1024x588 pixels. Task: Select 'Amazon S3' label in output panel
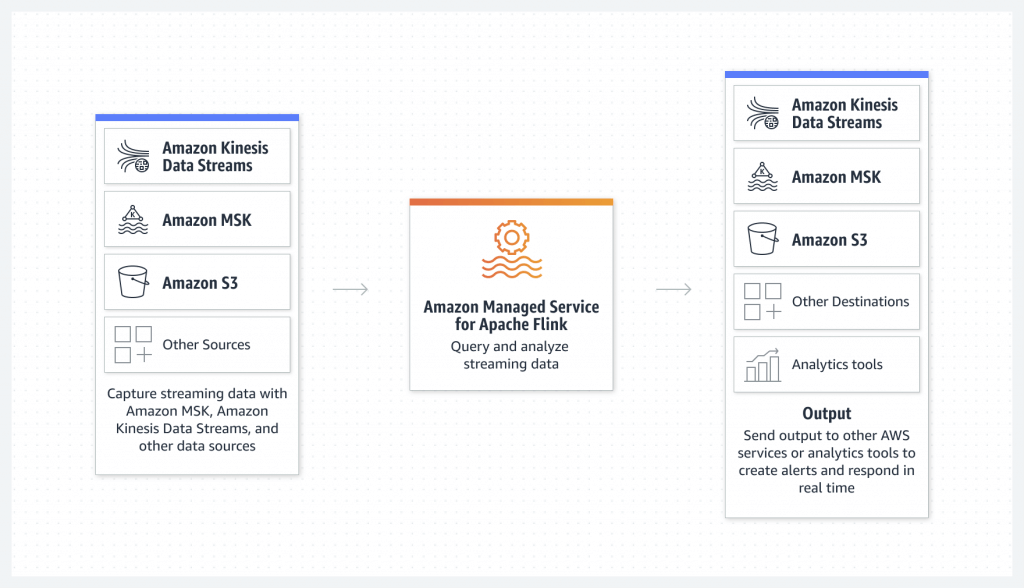coord(829,240)
